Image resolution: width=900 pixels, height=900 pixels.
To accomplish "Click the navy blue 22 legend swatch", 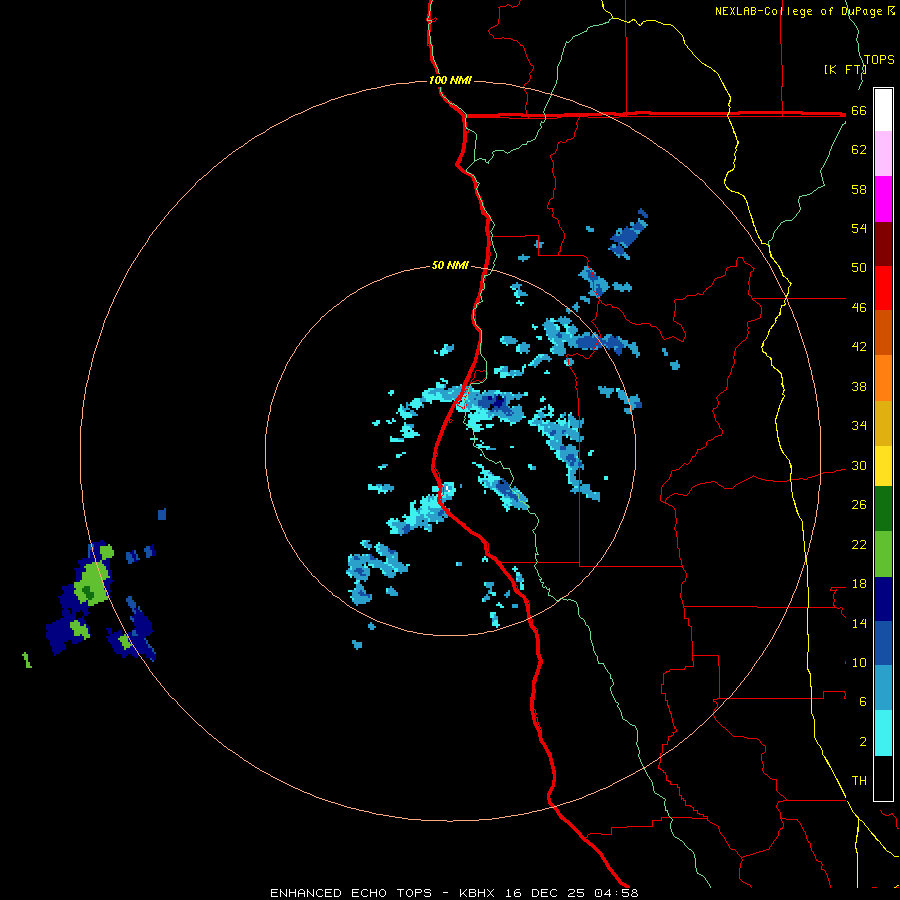I will (883, 599).
